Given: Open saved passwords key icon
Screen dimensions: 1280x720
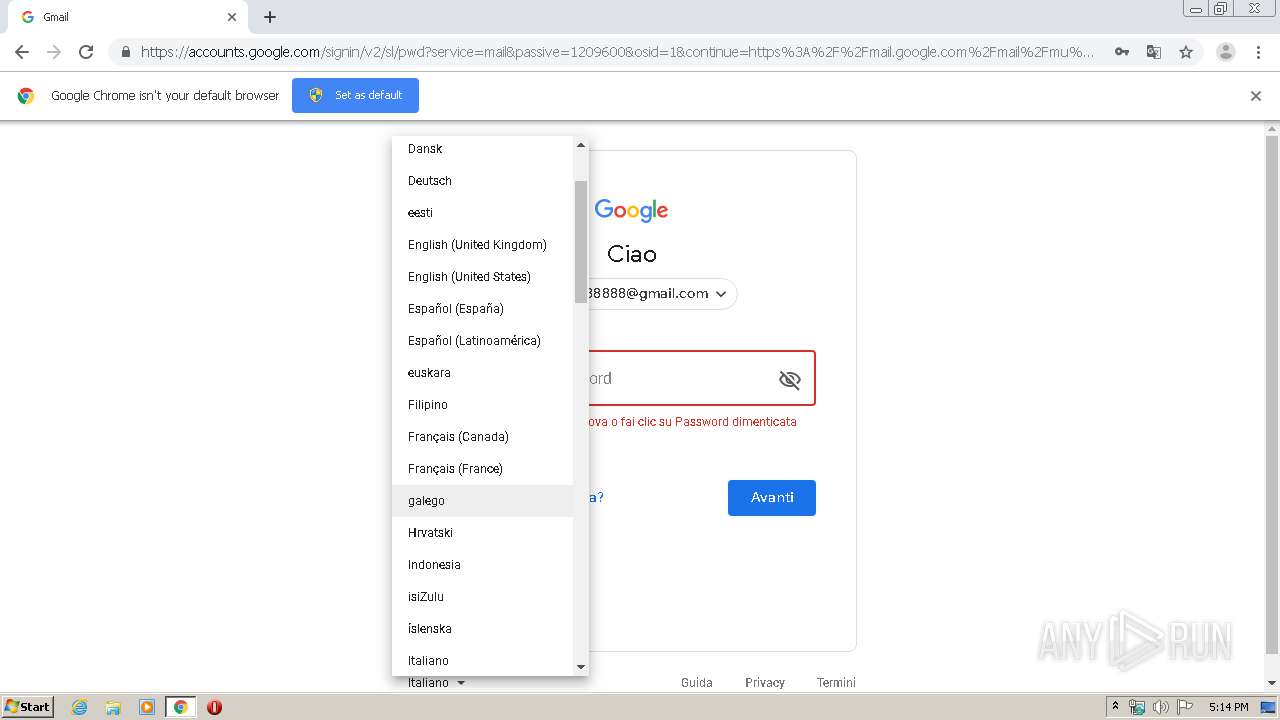Looking at the screenshot, I should [1122, 52].
